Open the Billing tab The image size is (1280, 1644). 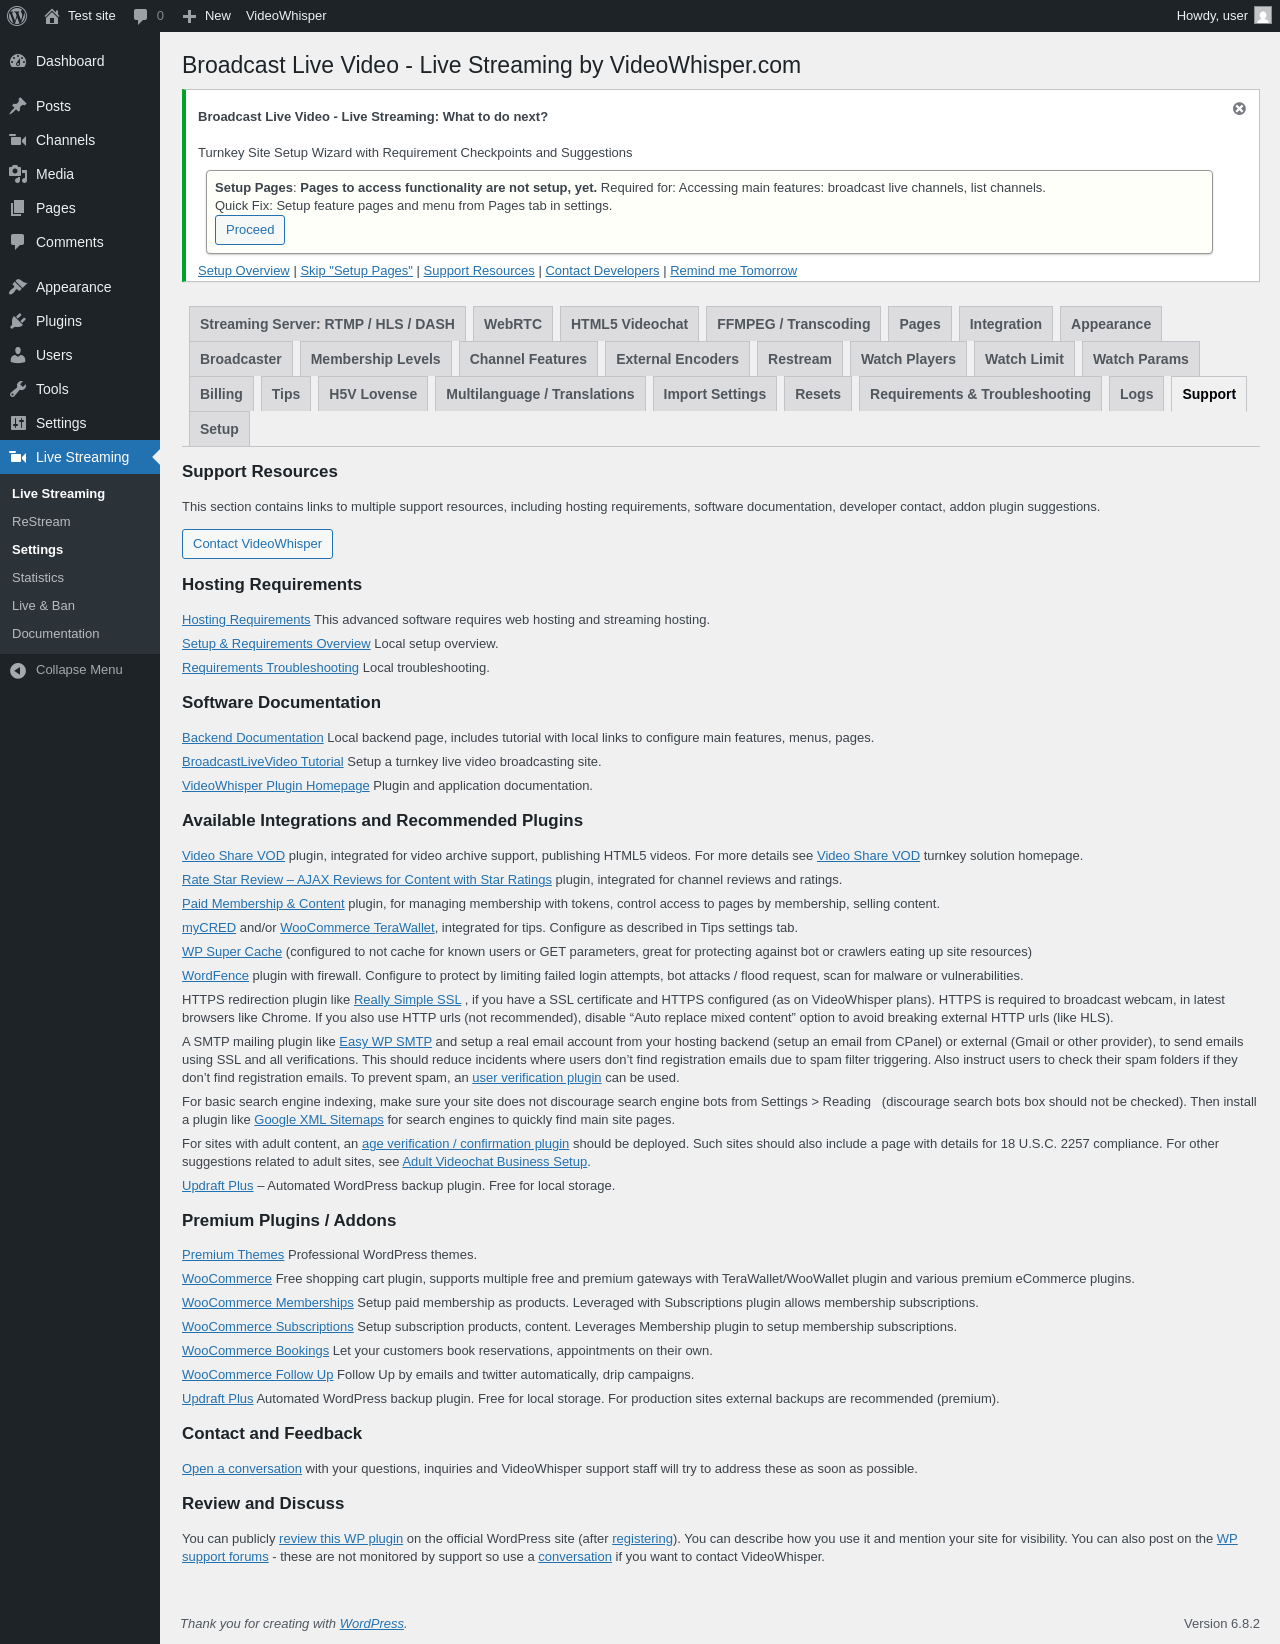[x=221, y=394]
